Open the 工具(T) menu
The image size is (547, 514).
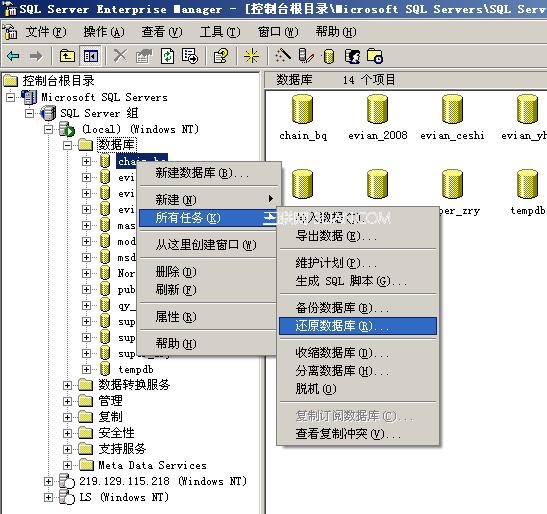[220, 32]
